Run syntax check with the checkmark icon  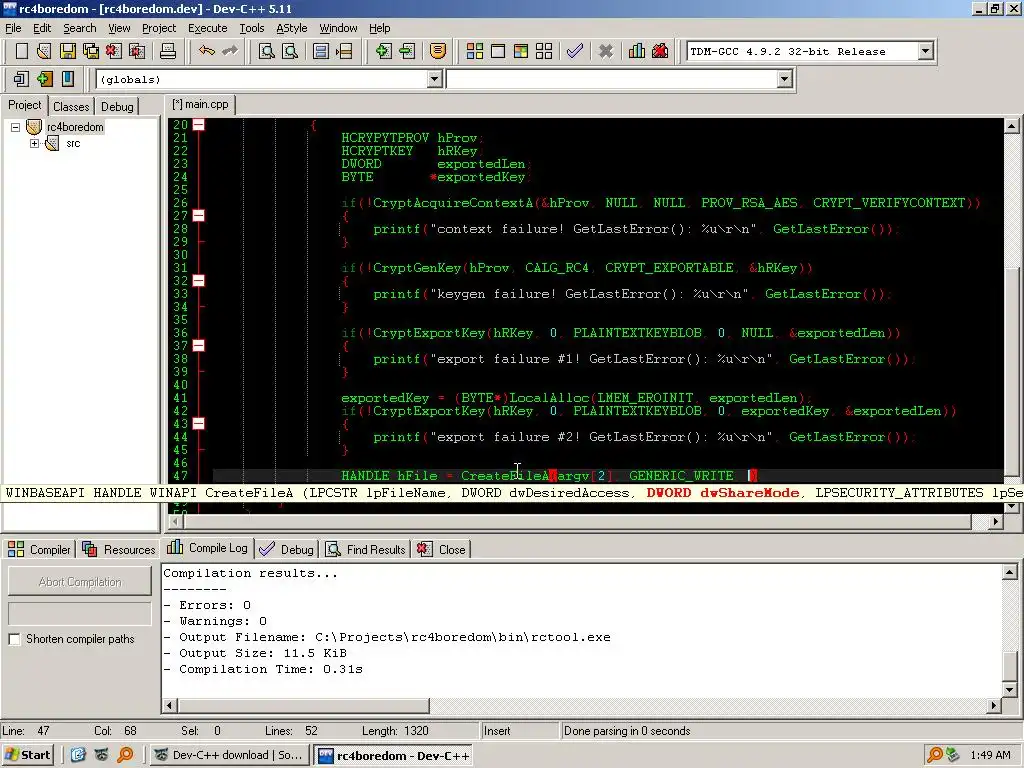[x=575, y=51]
